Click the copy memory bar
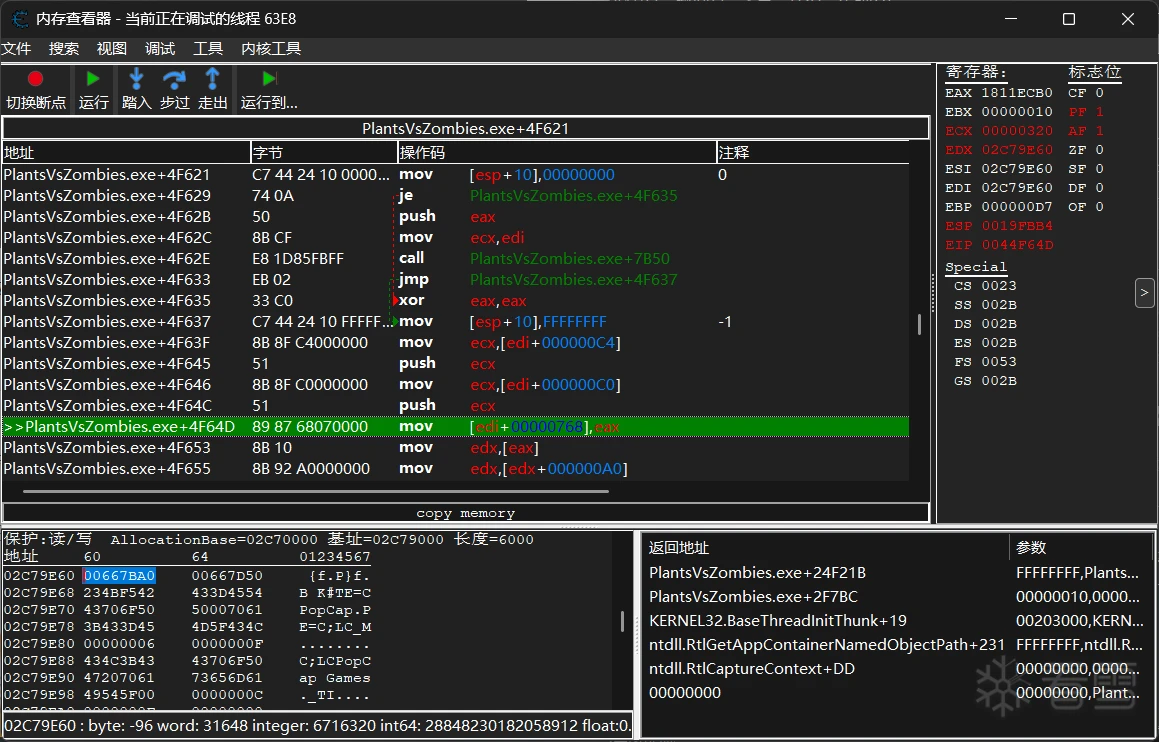Image resolution: width=1159 pixels, height=742 pixels. 466,513
